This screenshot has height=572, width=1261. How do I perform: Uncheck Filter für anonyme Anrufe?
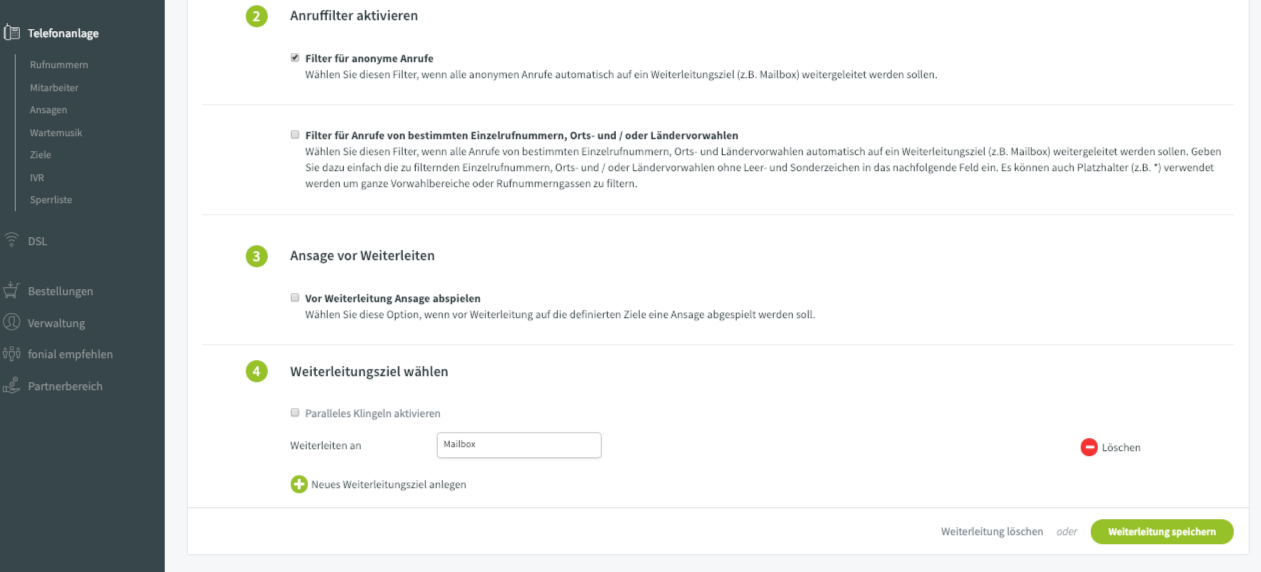295,58
